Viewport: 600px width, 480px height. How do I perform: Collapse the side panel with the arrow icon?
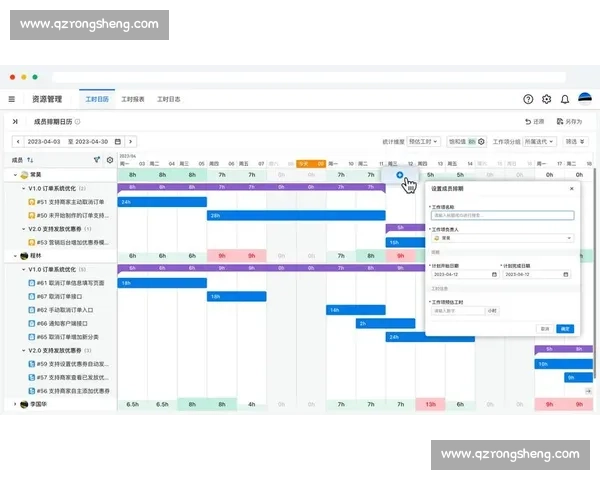pyautogui.click(x=15, y=122)
